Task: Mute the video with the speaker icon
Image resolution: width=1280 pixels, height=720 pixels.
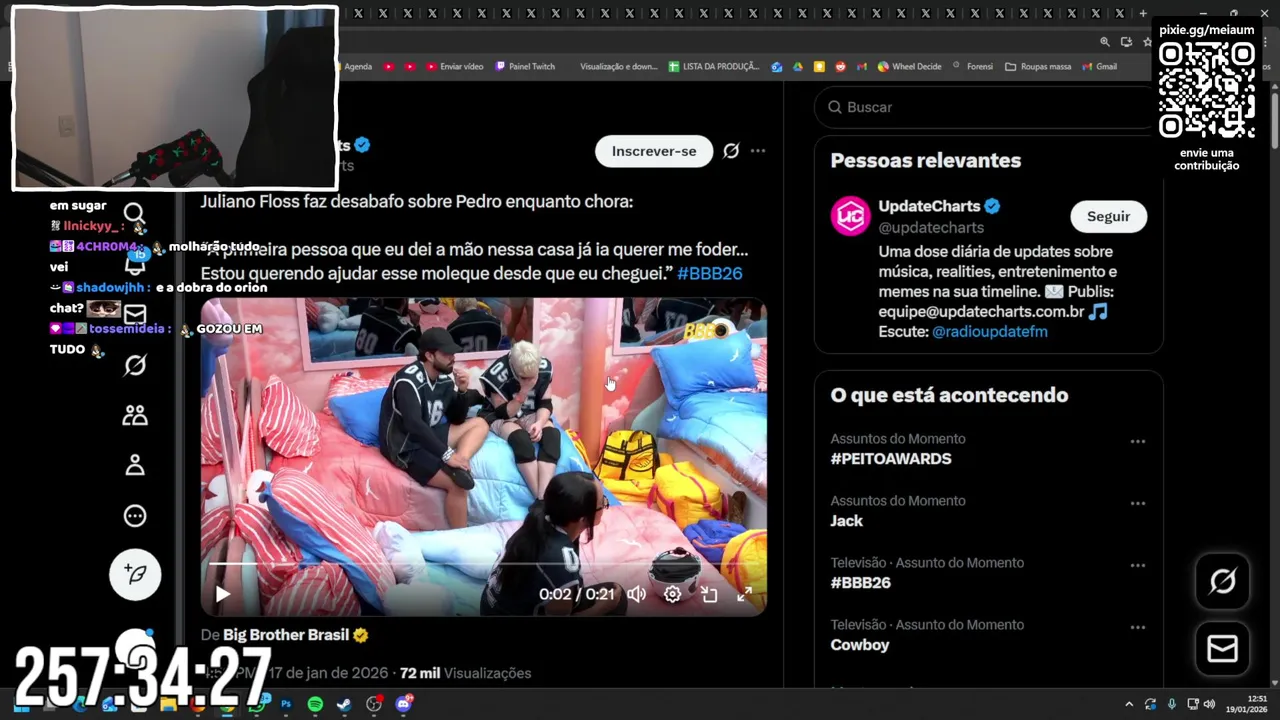Action: (637, 594)
